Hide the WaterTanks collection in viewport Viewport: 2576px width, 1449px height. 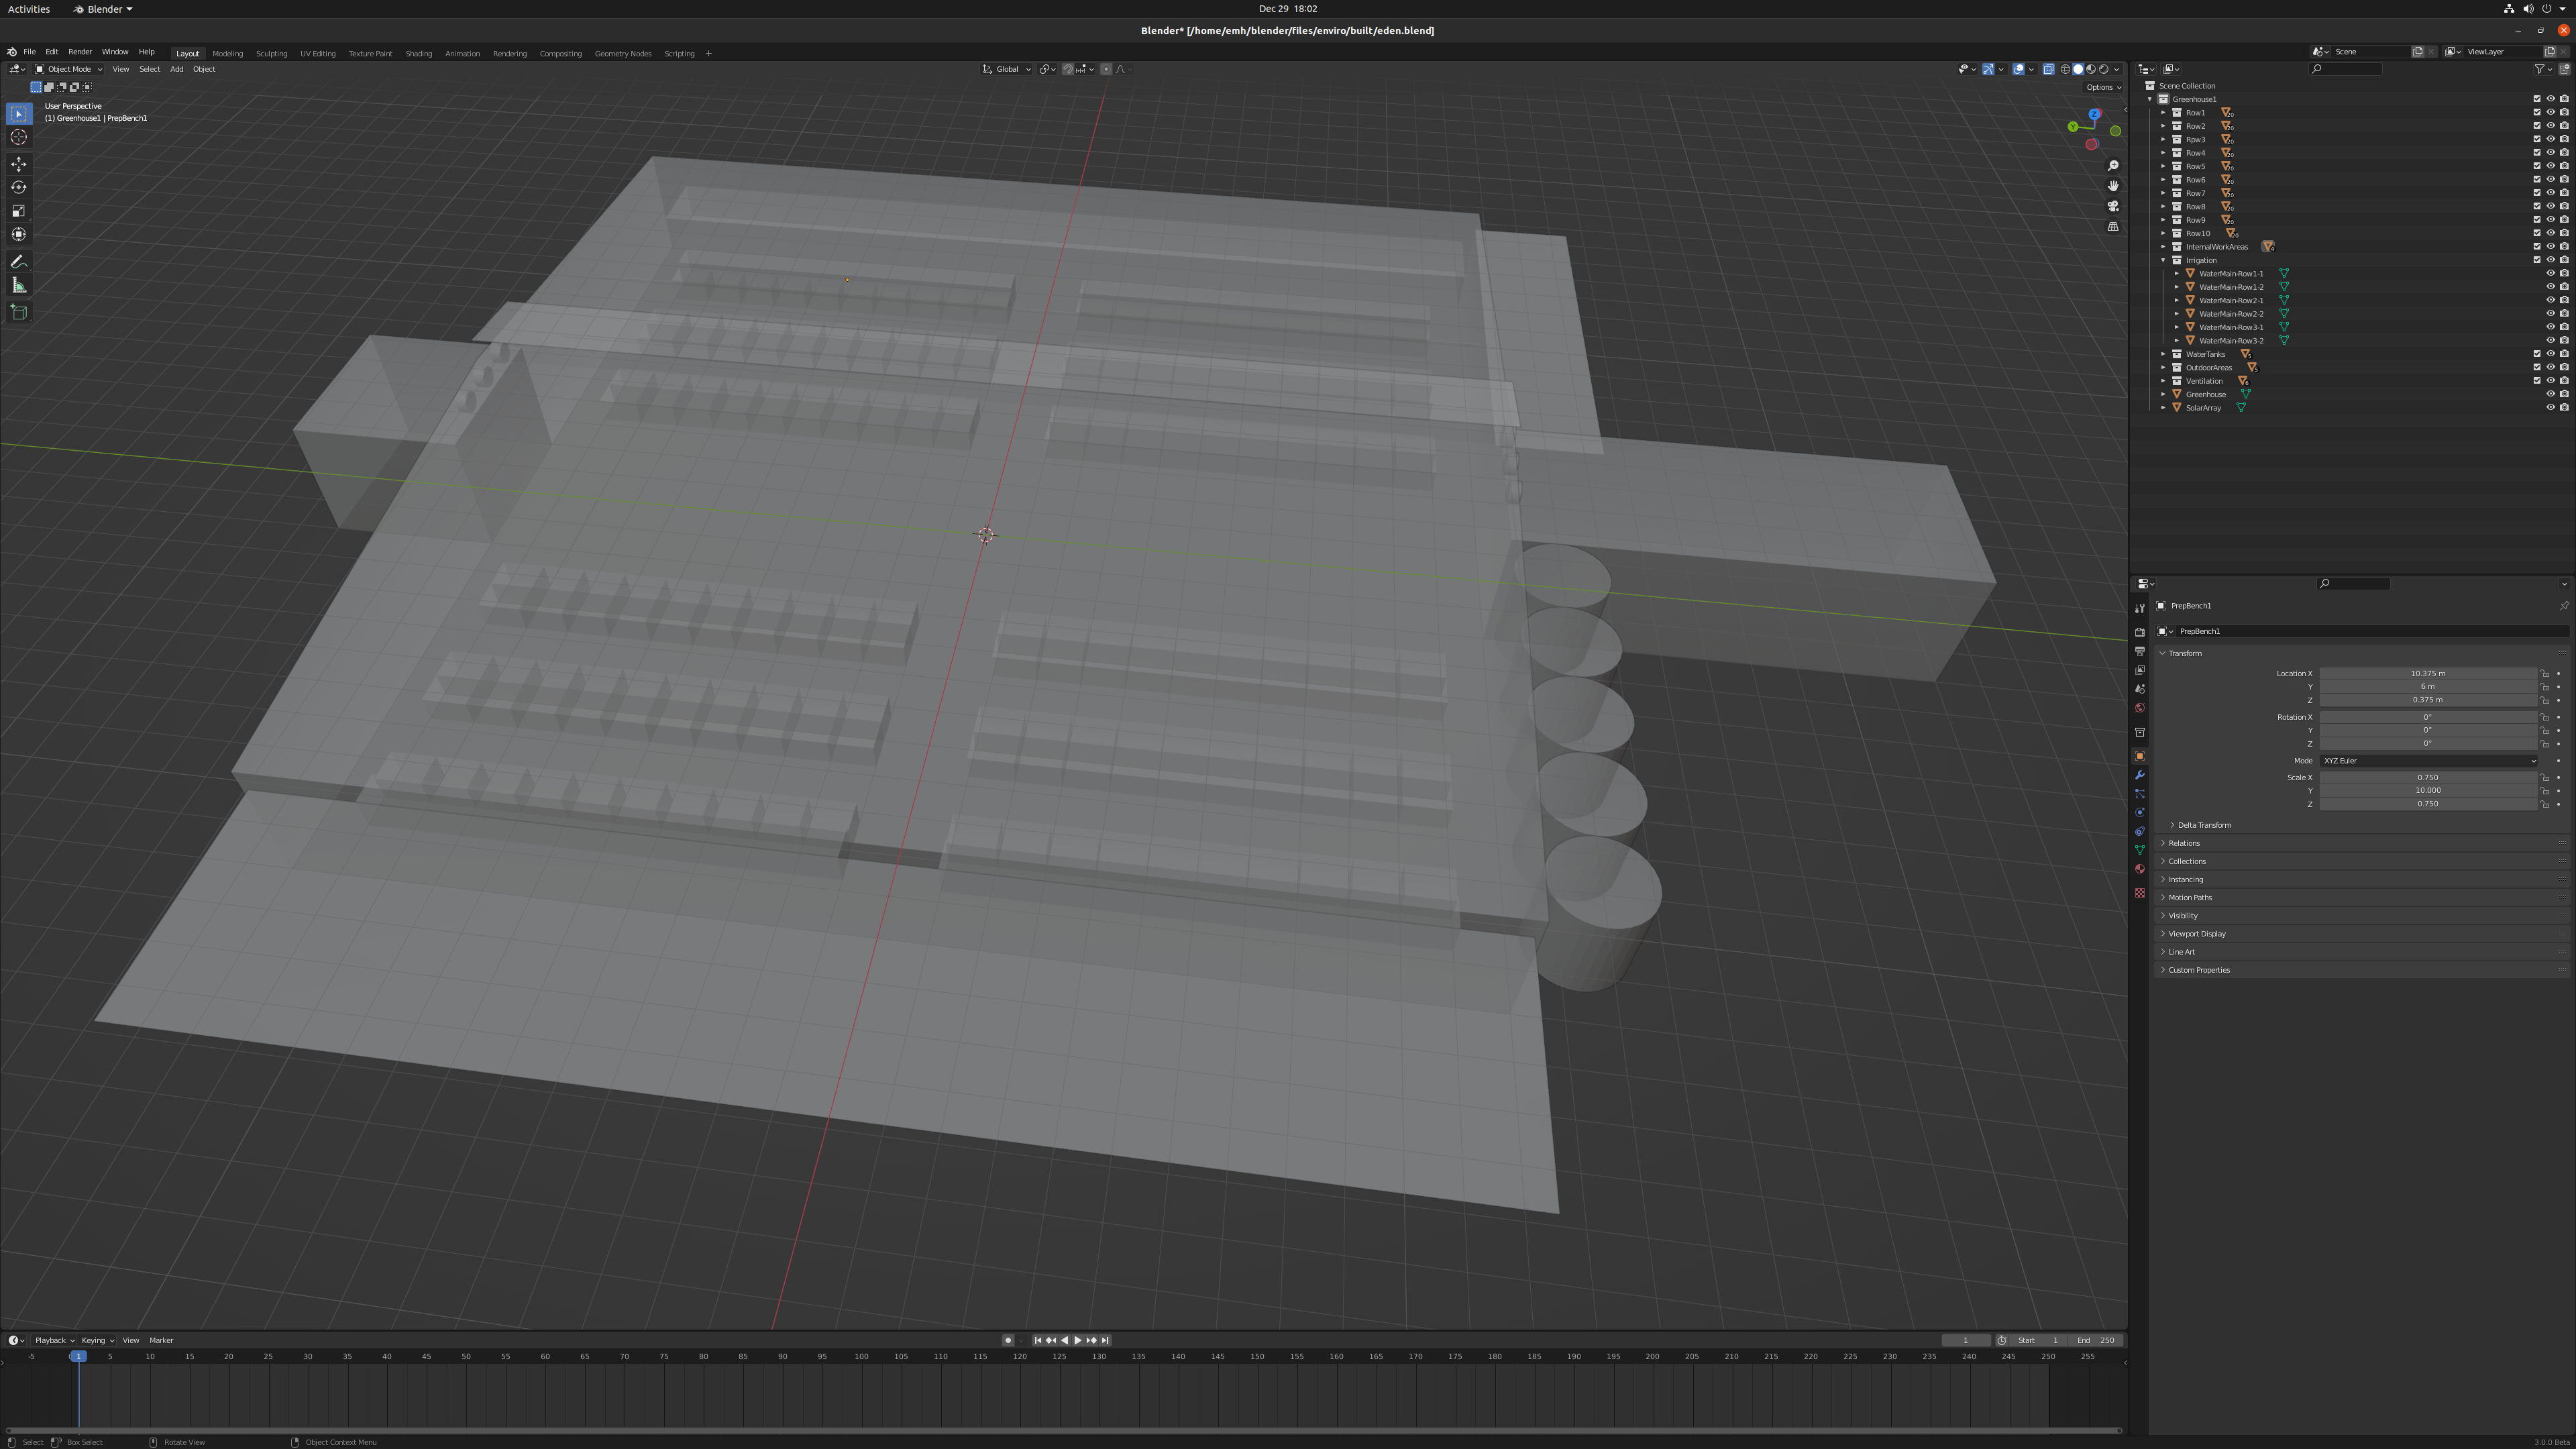pos(2550,354)
